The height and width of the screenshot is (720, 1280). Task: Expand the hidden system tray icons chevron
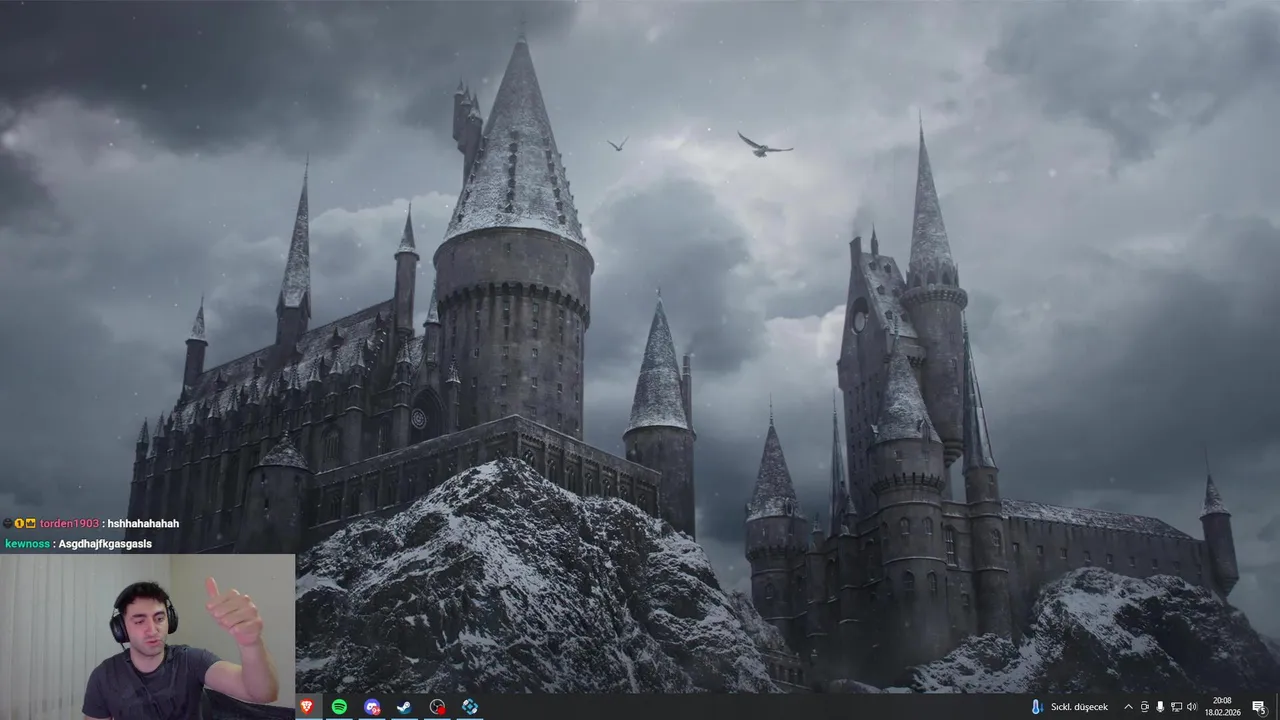pos(1128,707)
